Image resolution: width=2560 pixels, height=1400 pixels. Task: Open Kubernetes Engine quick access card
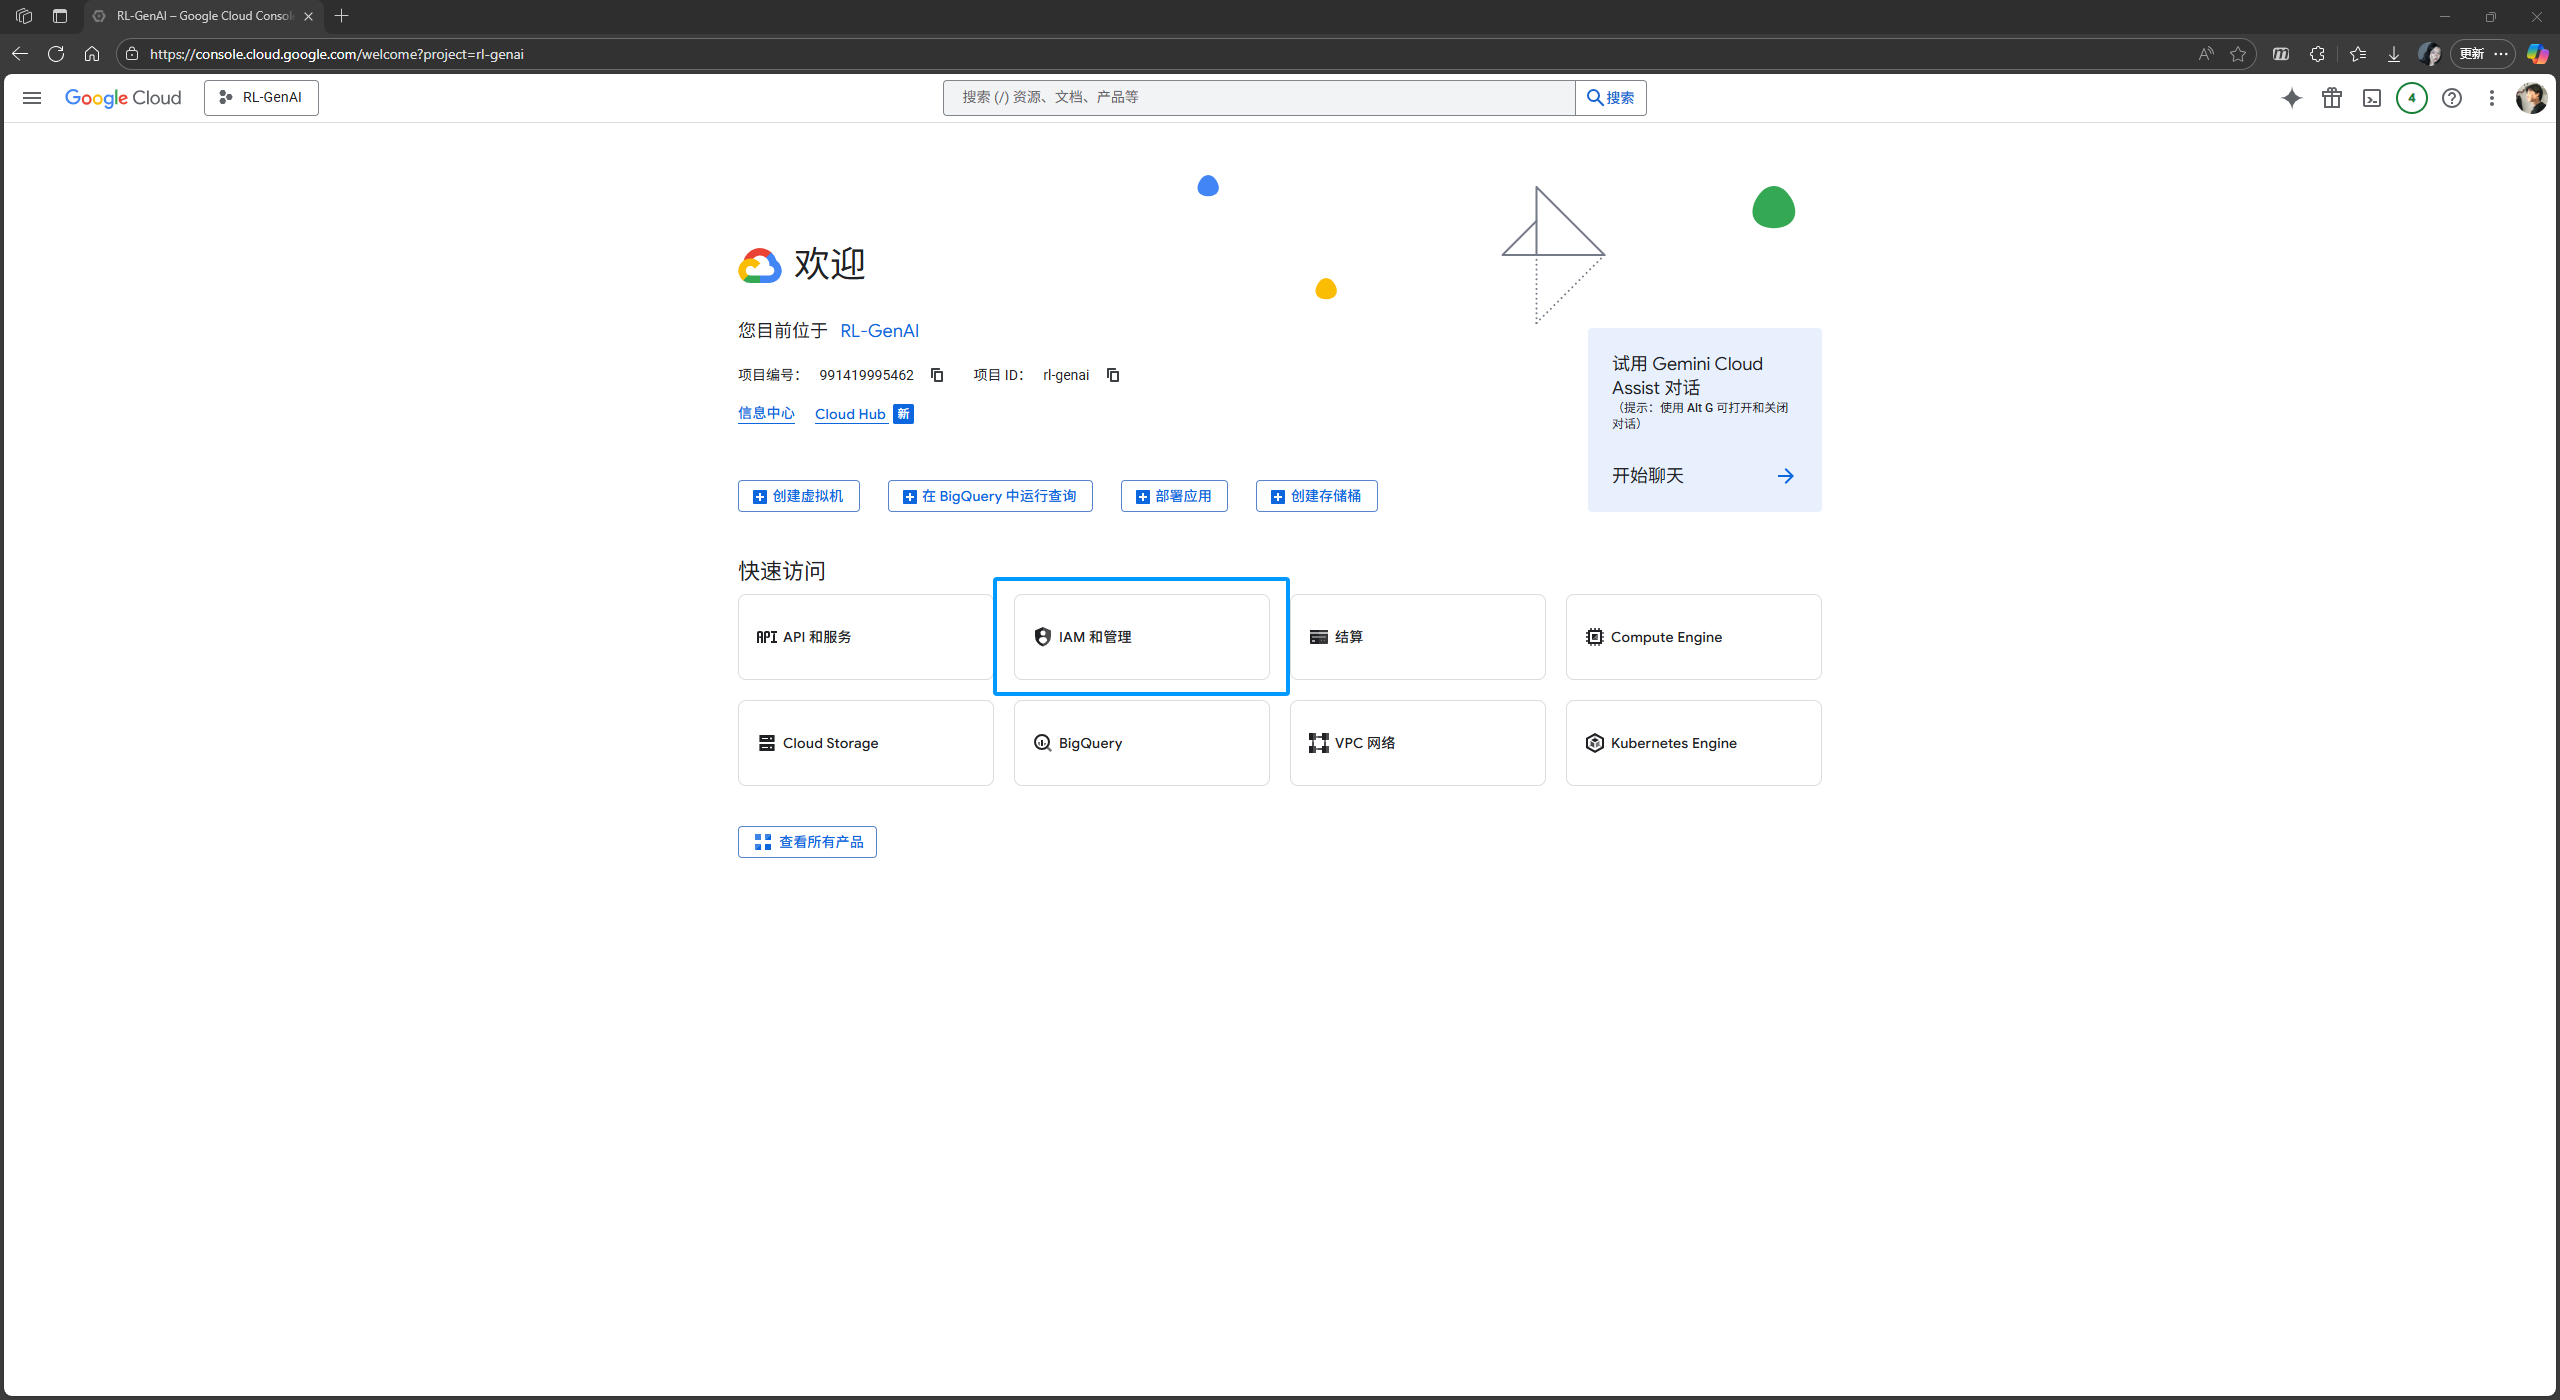1693,743
